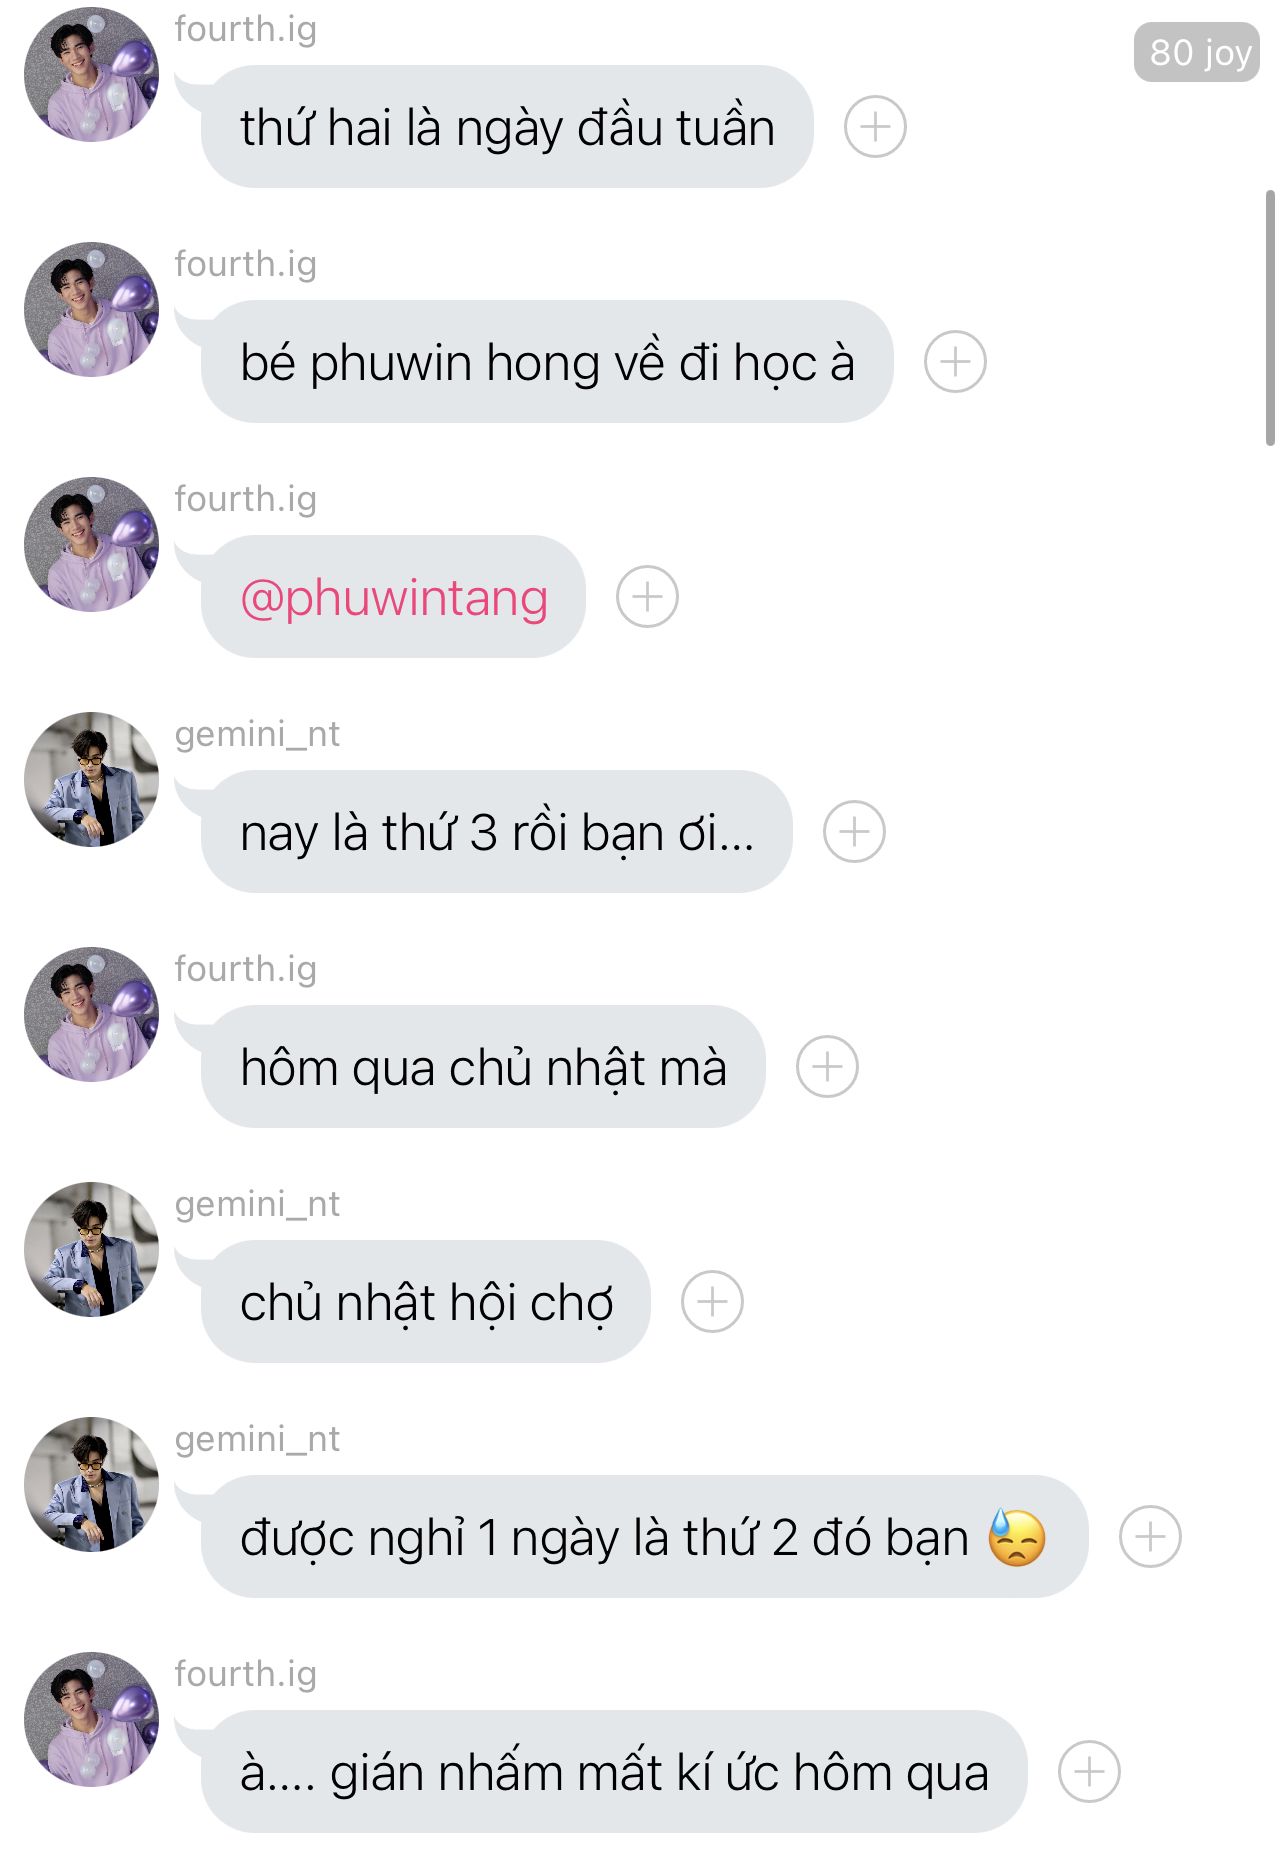Tap plus icon next to @phuwintang message
The image size is (1284, 1852).
pyautogui.click(x=647, y=597)
